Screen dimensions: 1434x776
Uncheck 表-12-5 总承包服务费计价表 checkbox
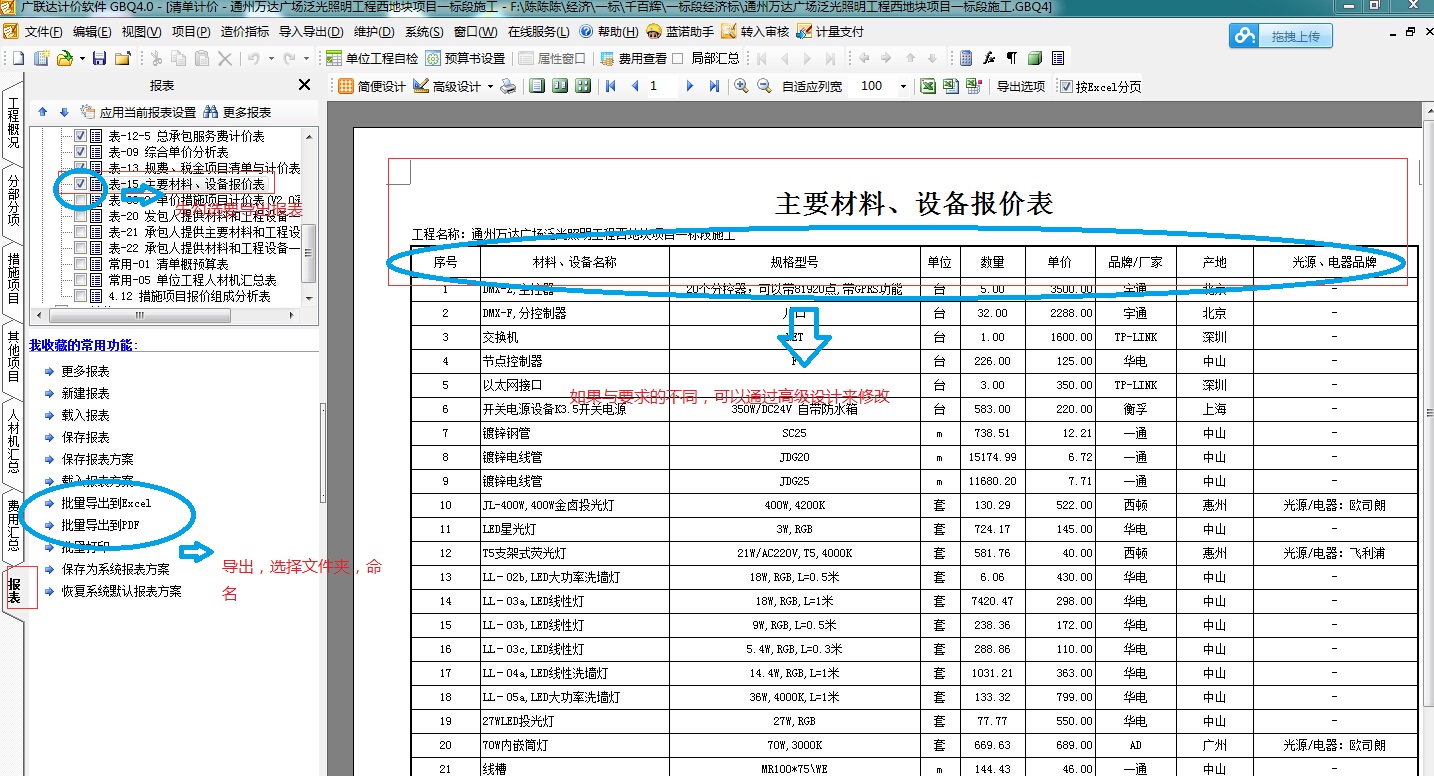(x=81, y=136)
